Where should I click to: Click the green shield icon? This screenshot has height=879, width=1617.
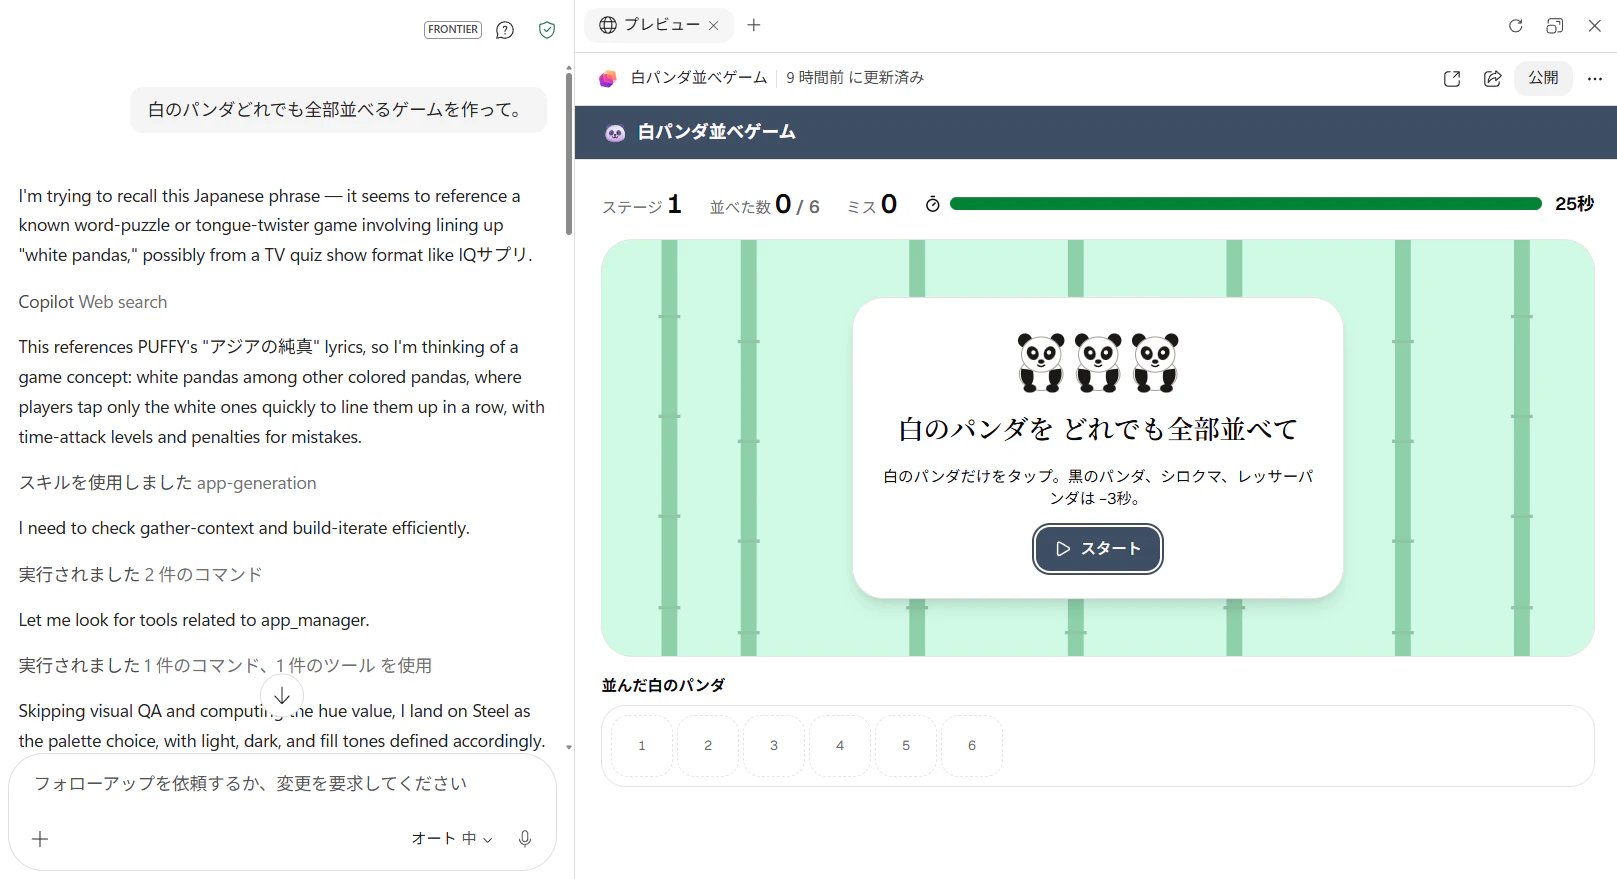tap(547, 30)
